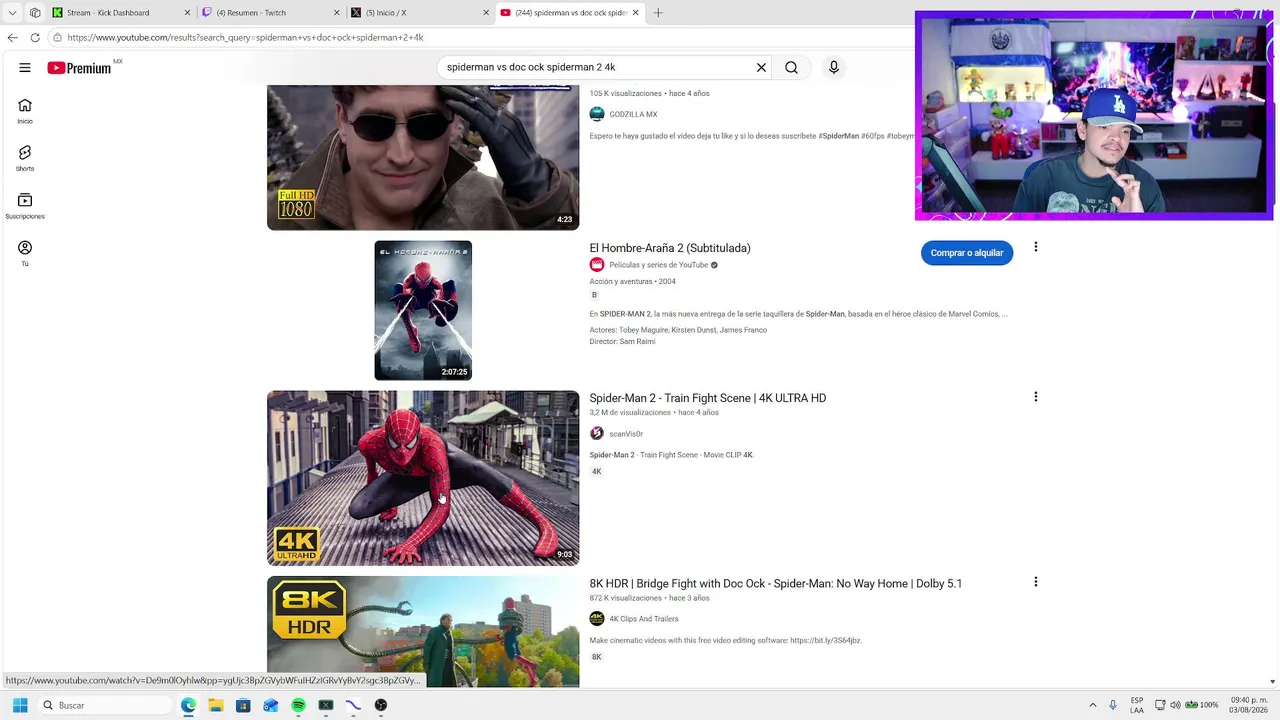This screenshot has width=1280, height=720.
Task: Play the Doc Ock Full HD 1080 thumbnail
Action: coord(423,157)
